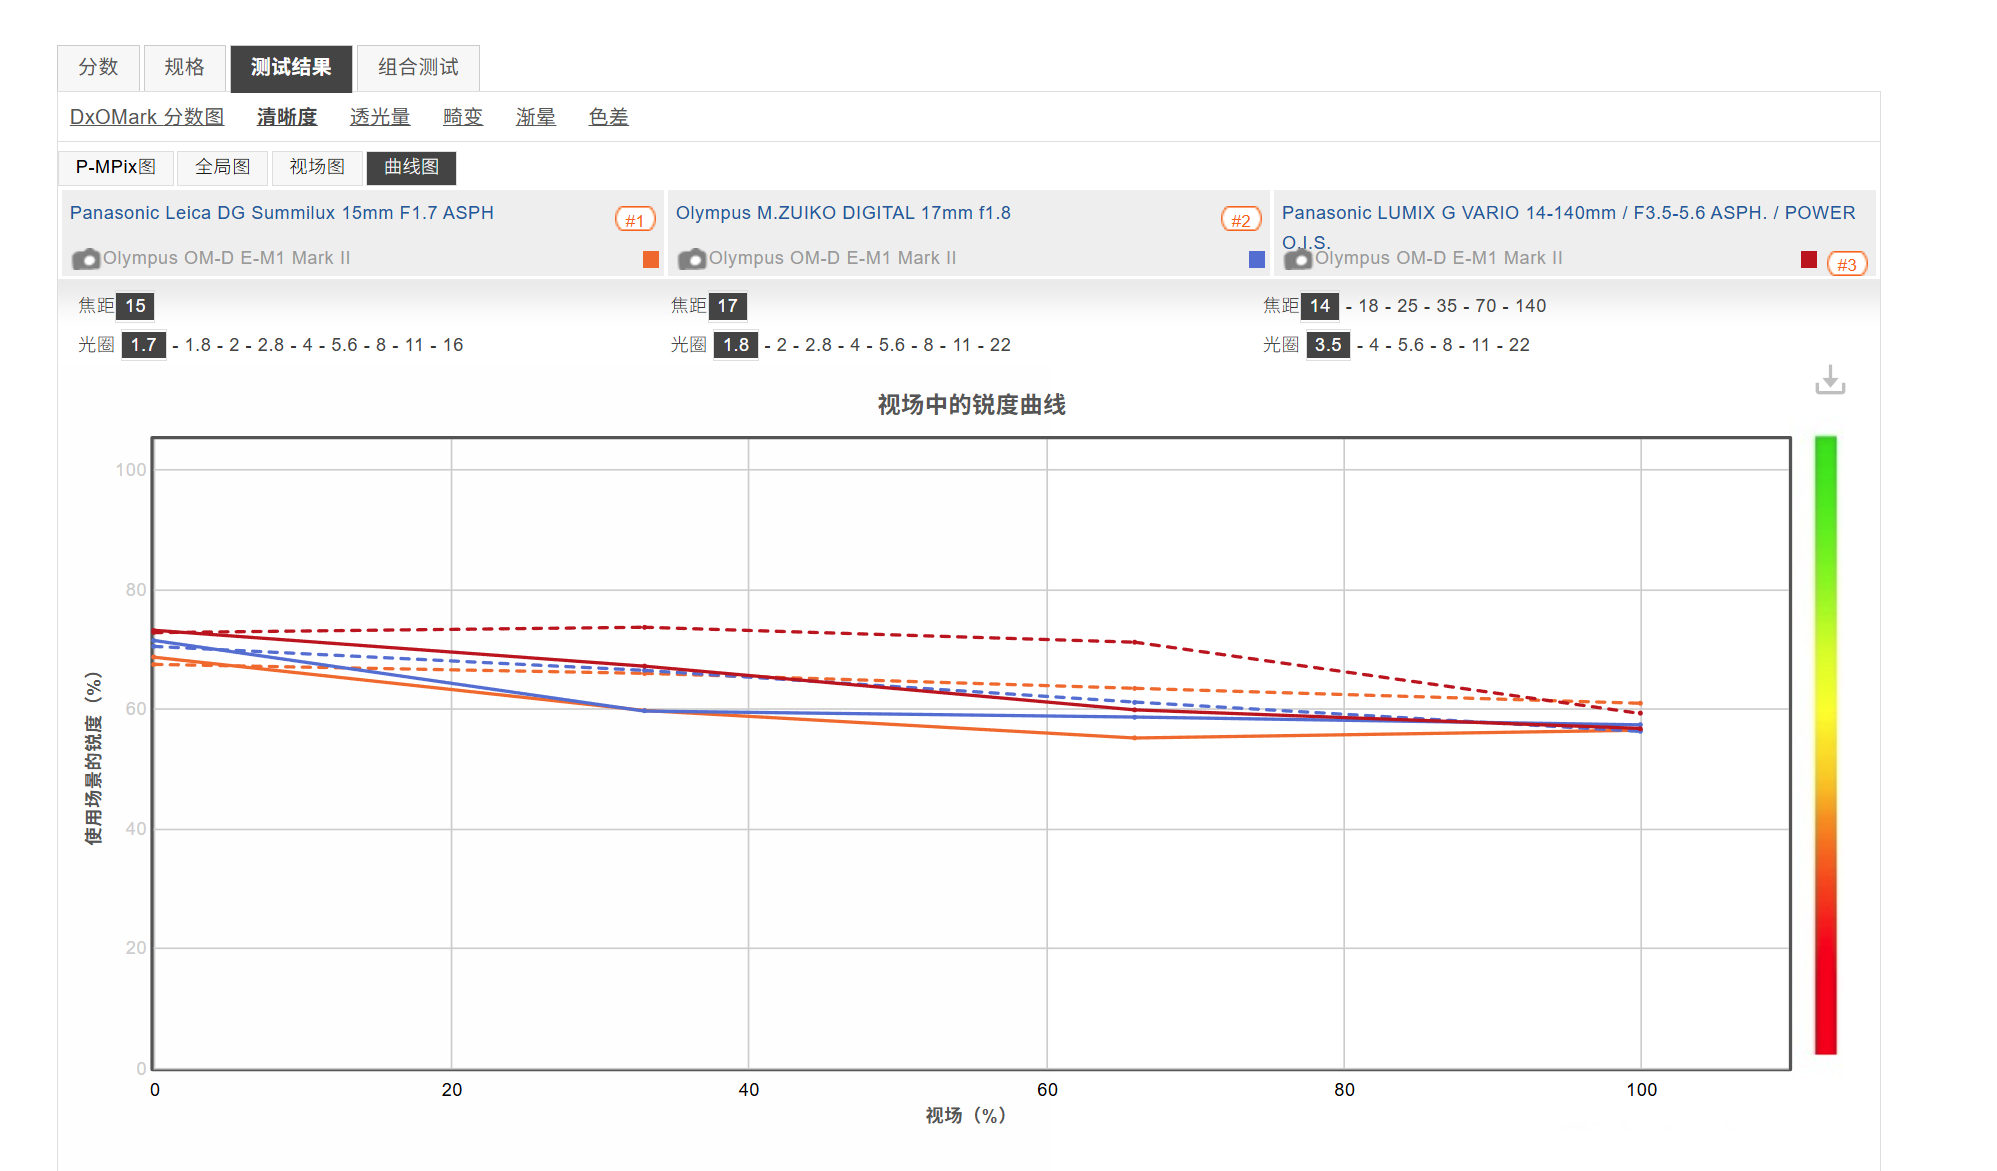Click Olympus OM-D E-M1 Mark II under lens #2

833,258
